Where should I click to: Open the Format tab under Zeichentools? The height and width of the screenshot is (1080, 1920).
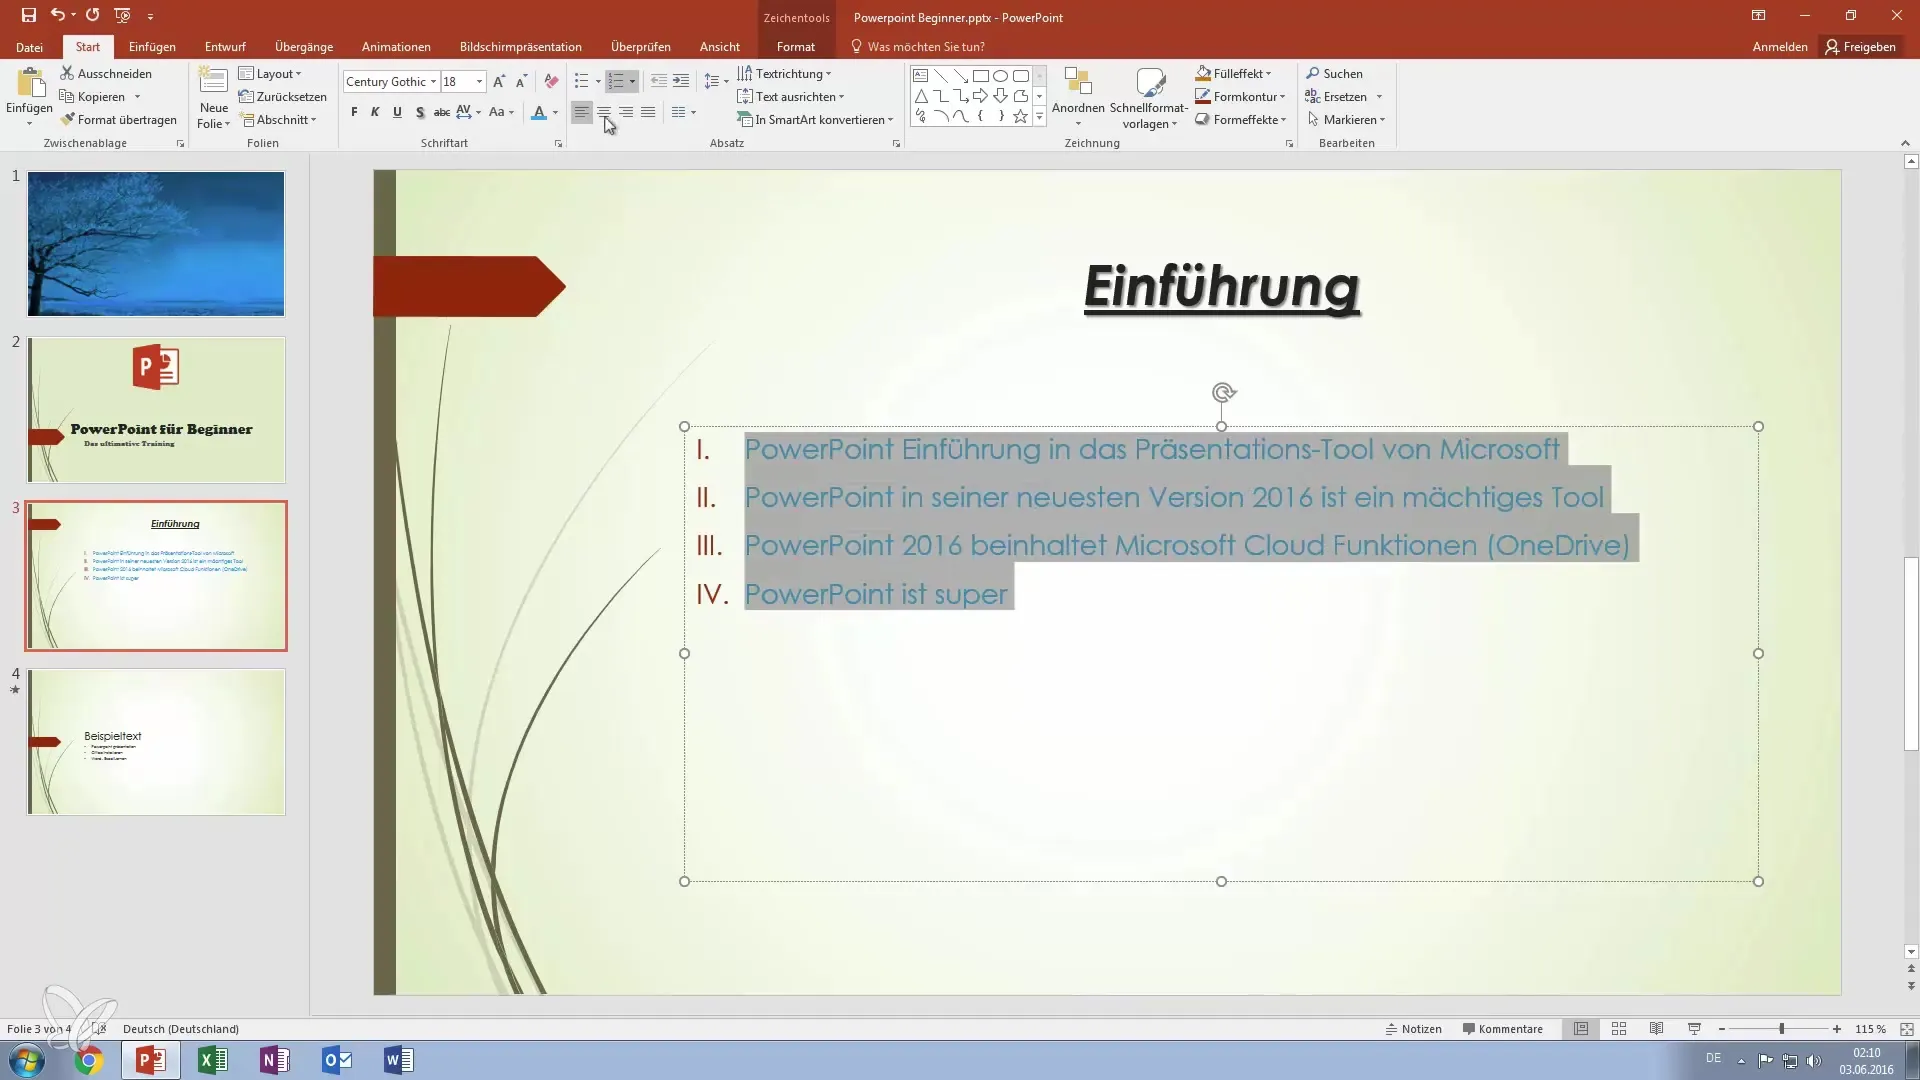(x=795, y=47)
